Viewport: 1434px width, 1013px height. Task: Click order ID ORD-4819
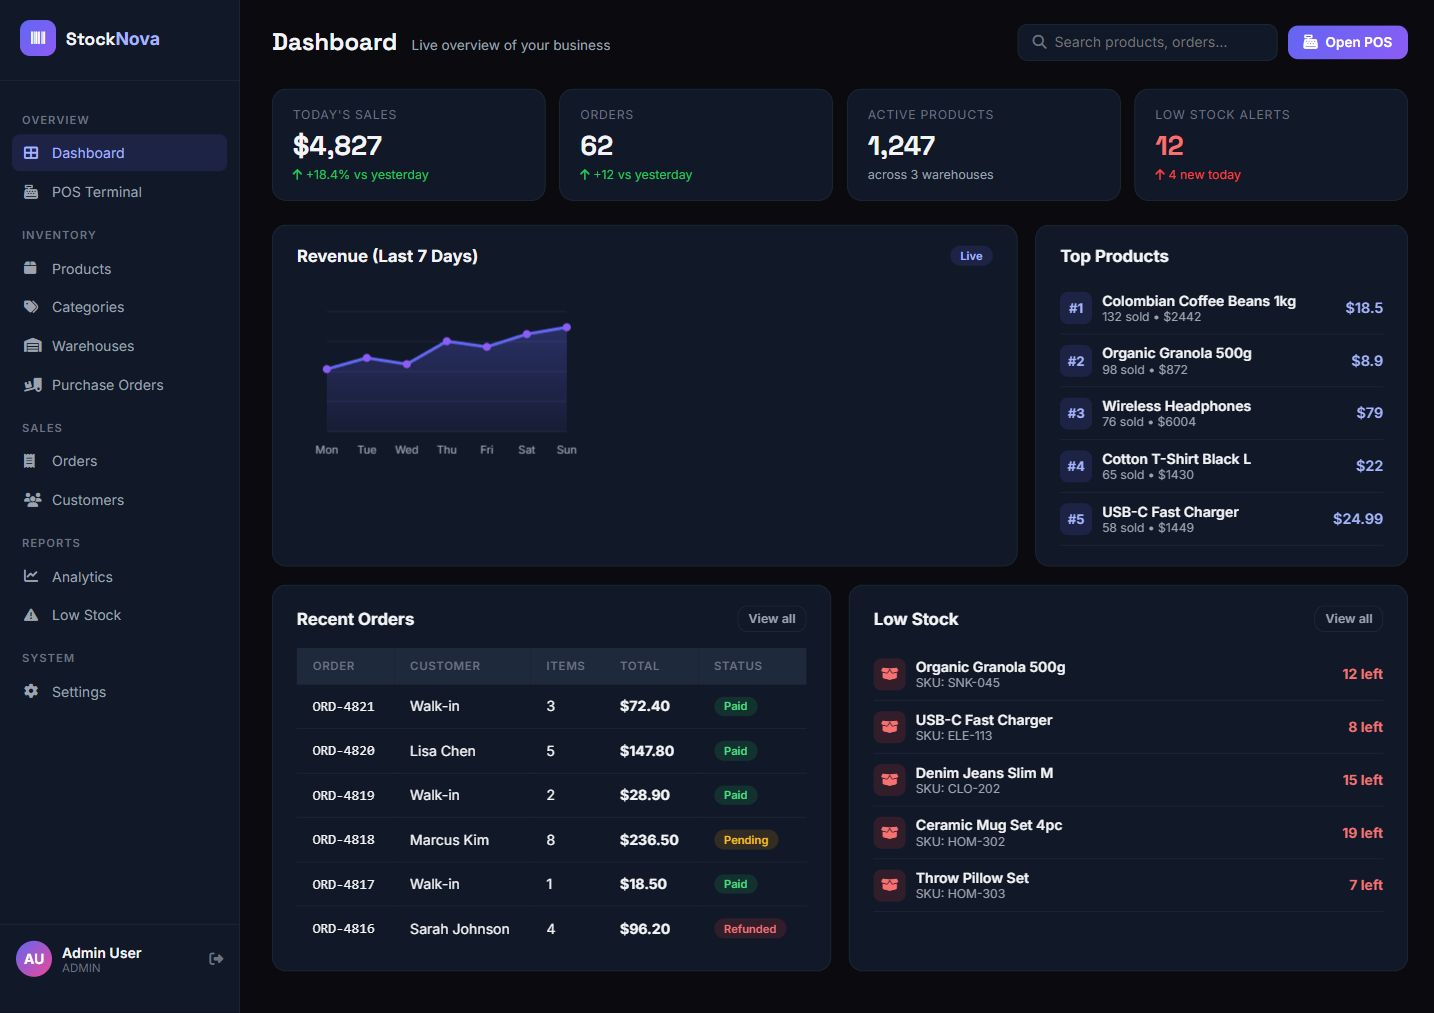[343, 796]
